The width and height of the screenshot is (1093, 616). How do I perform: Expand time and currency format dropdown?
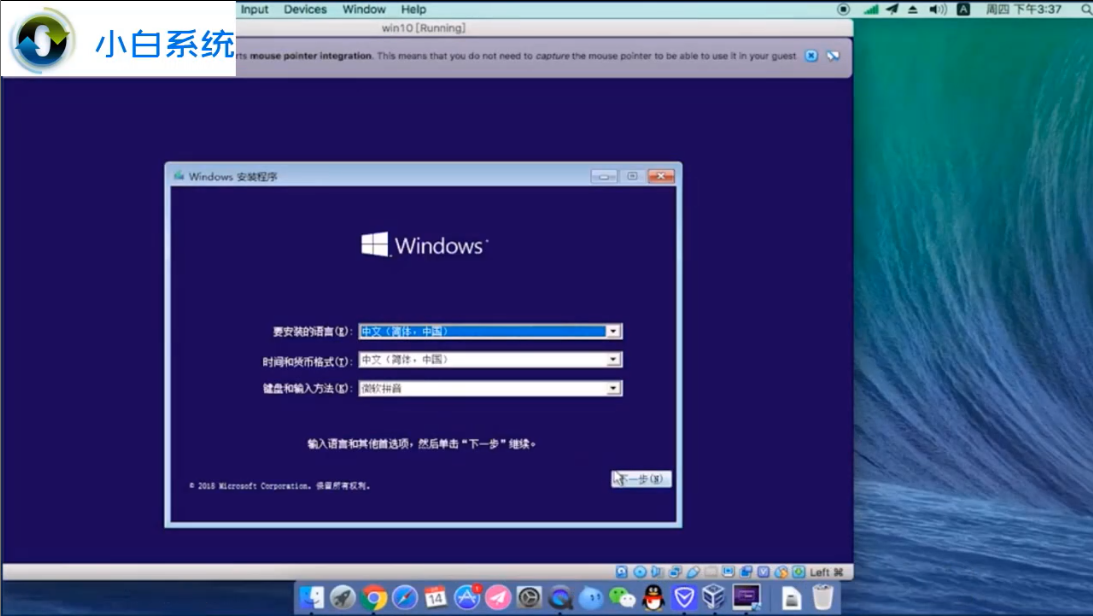pos(614,360)
